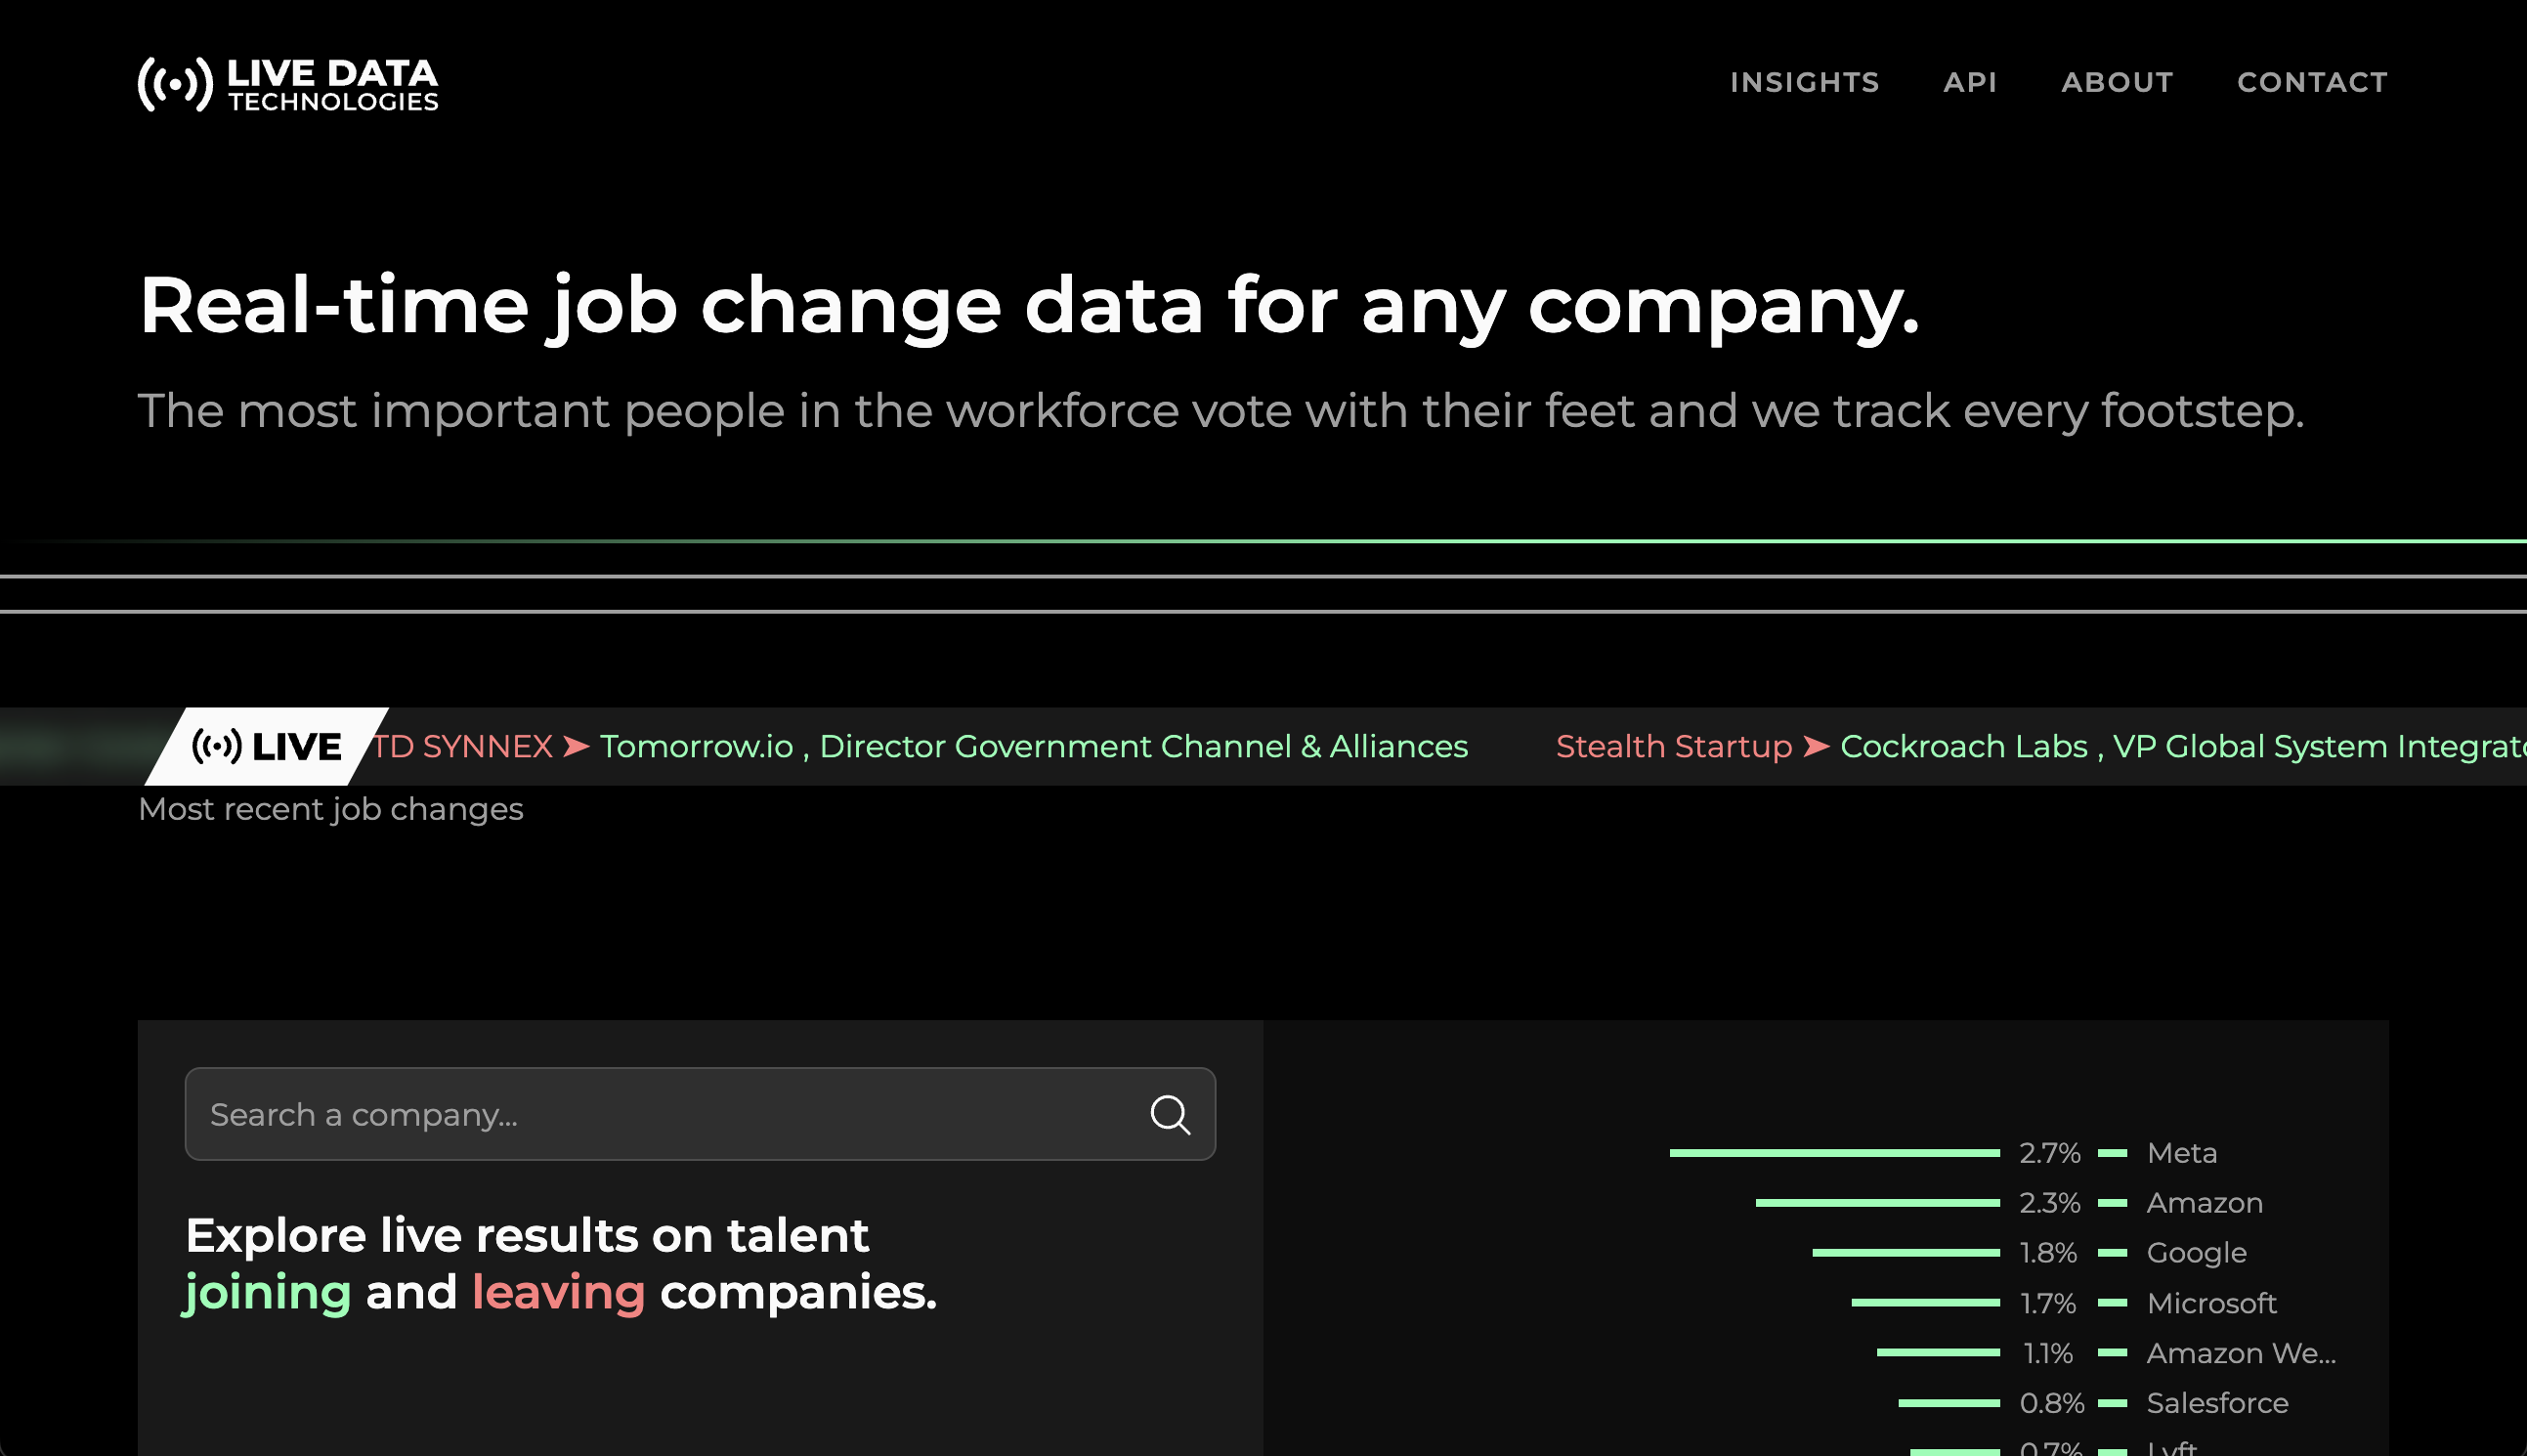The height and width of the screenshot is (1456, 2527).
Task: Click Stealth Startup in the ticker
Action: tap(1673, 746)
